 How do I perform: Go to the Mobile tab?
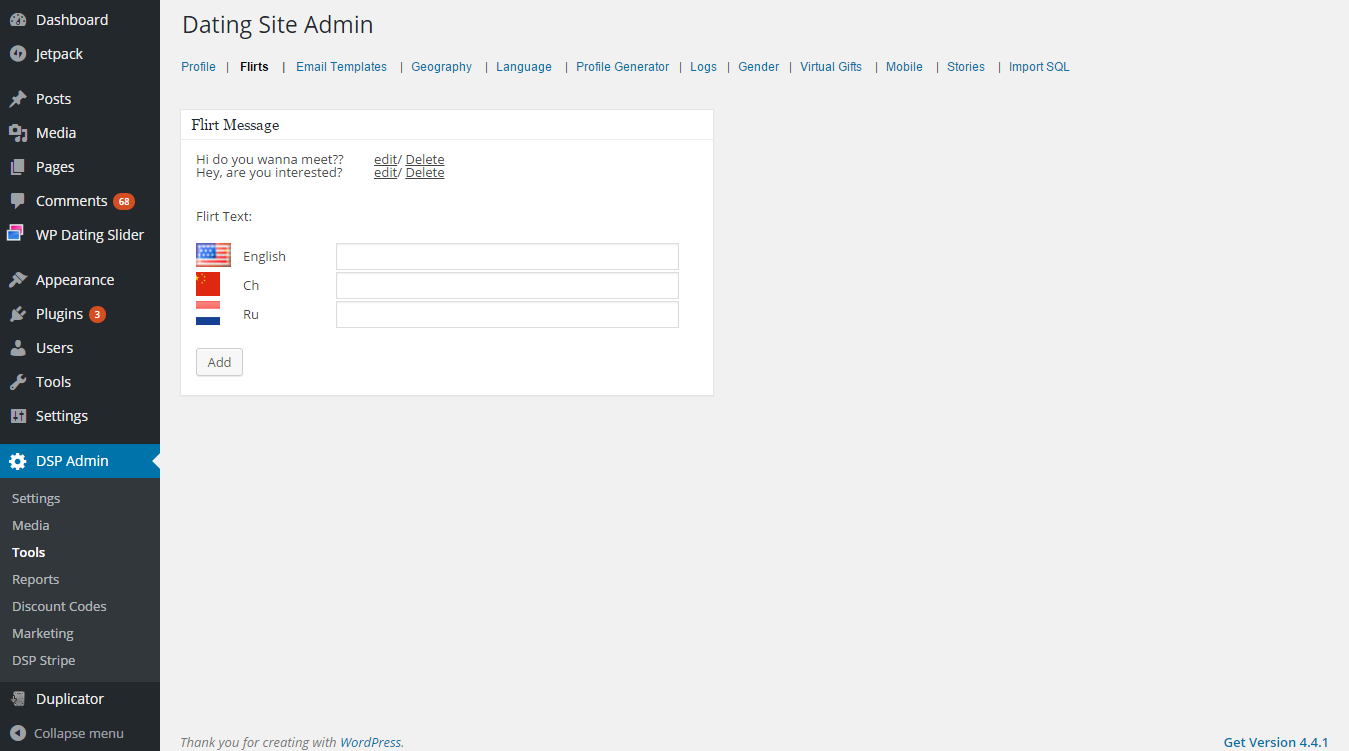pos(904,67)
